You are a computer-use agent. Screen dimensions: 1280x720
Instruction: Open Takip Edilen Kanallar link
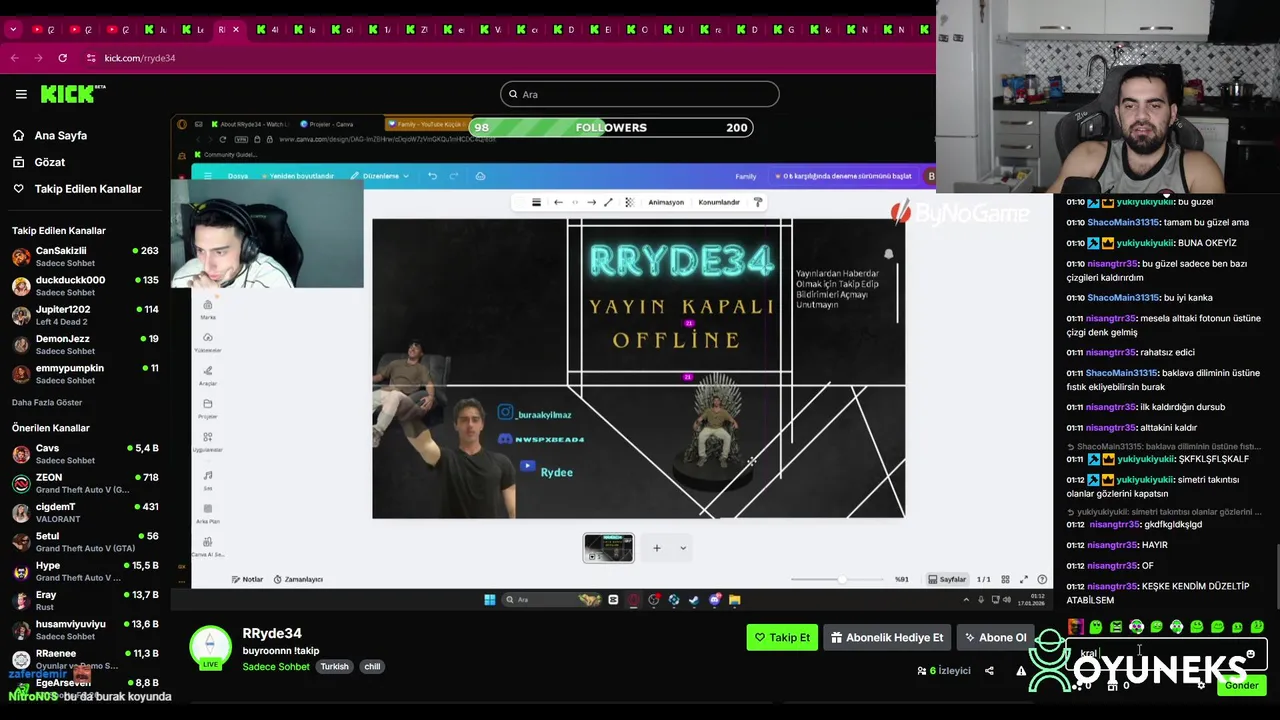pyautogui.click(x=78, y=189)
